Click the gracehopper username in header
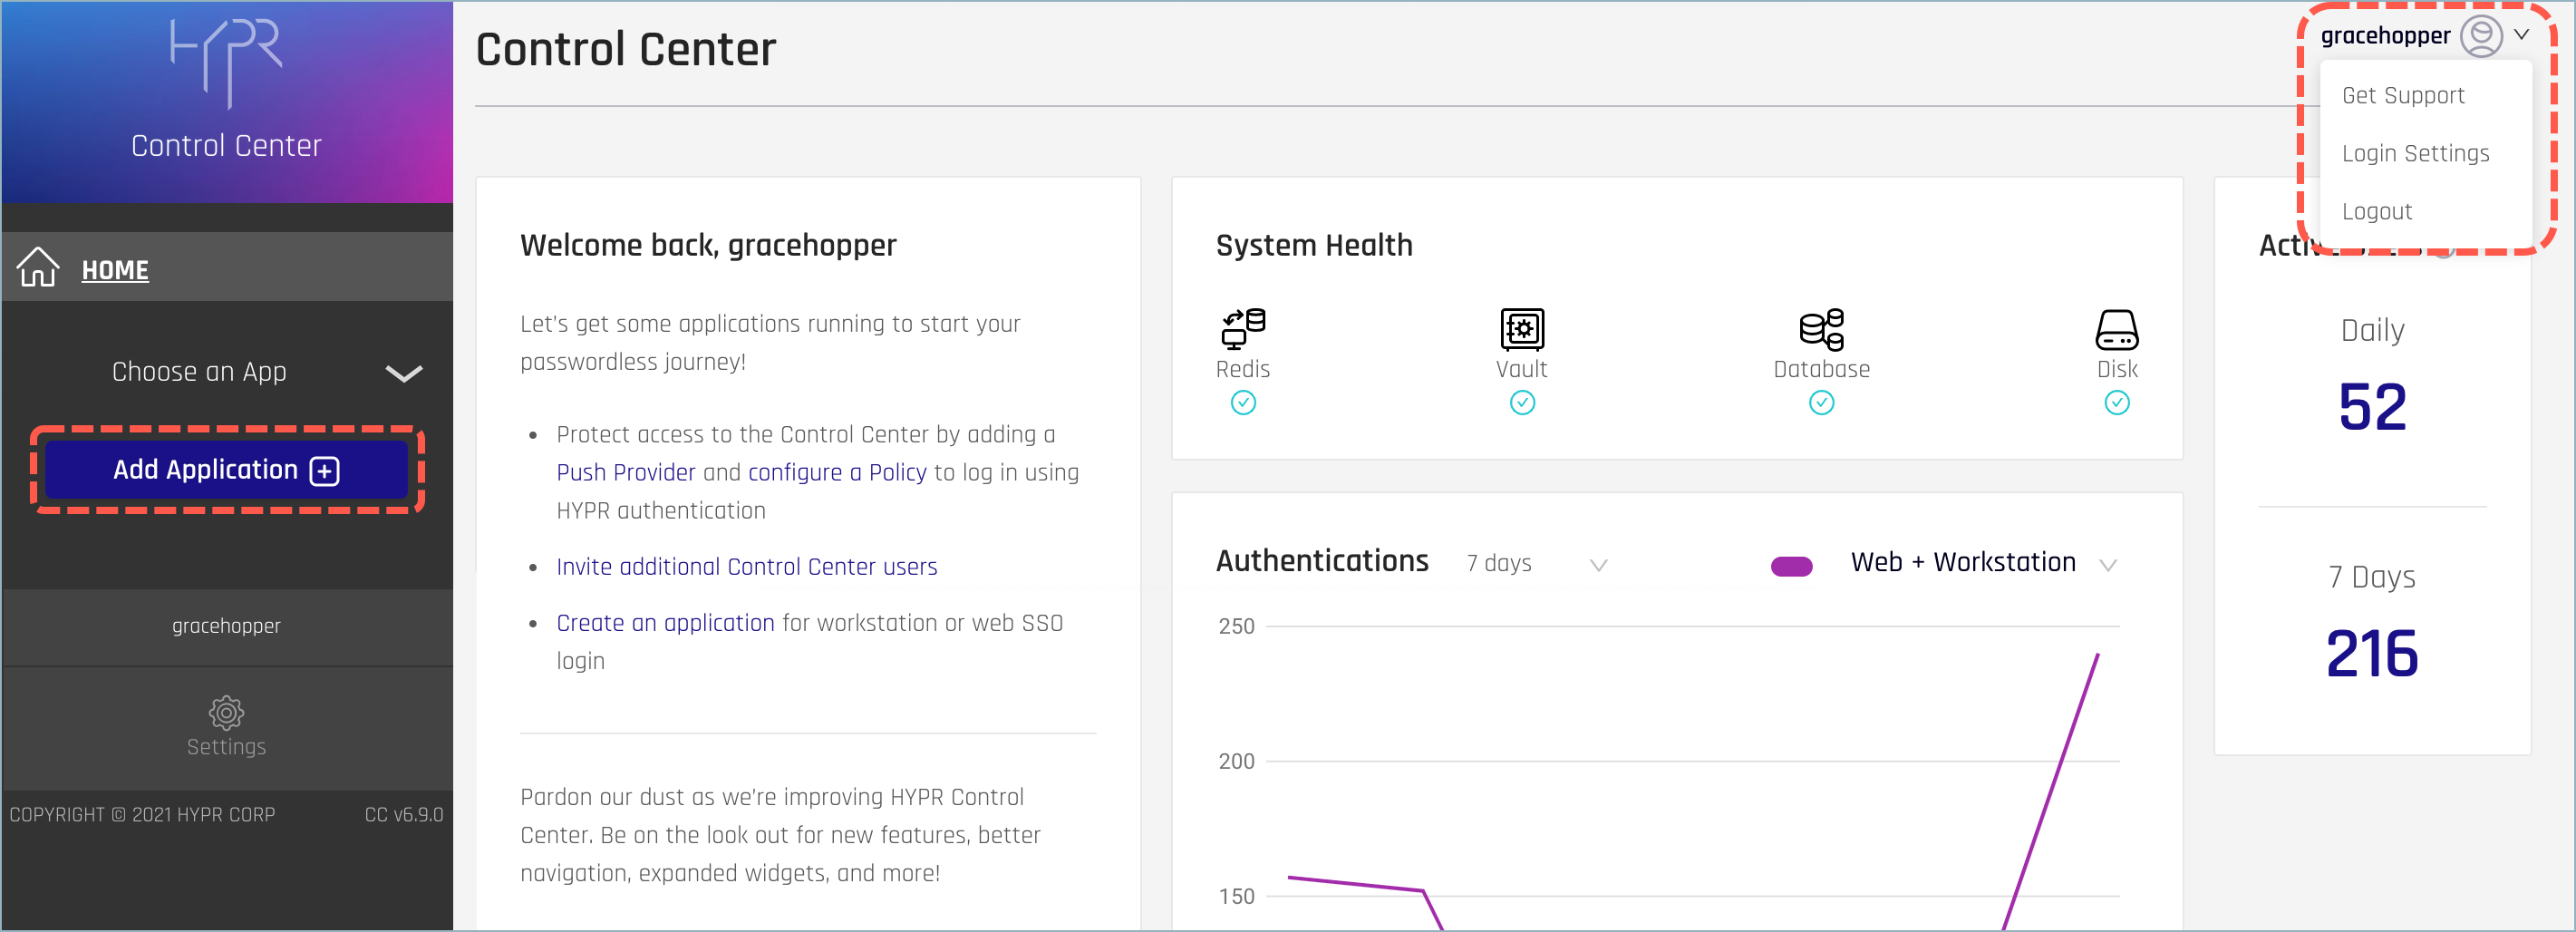Screen dimensions: 2576x932 coord(2385,36)
